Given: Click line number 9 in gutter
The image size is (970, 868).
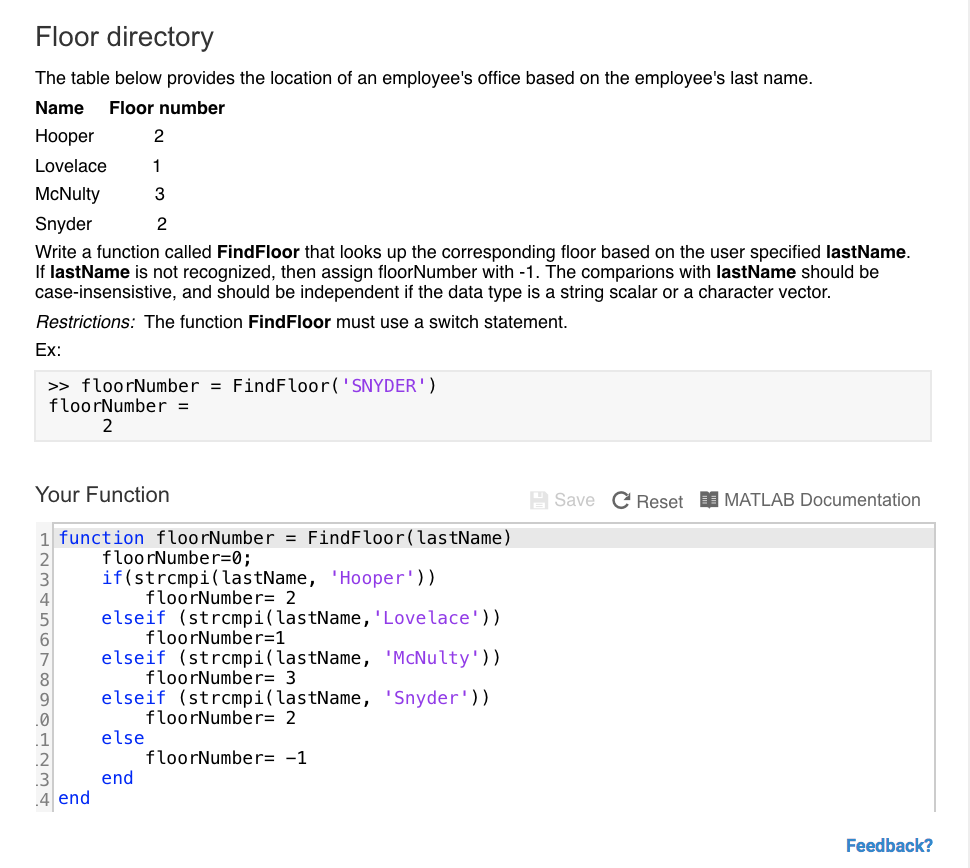Looking at the screenshot, I should pos(45,699).
